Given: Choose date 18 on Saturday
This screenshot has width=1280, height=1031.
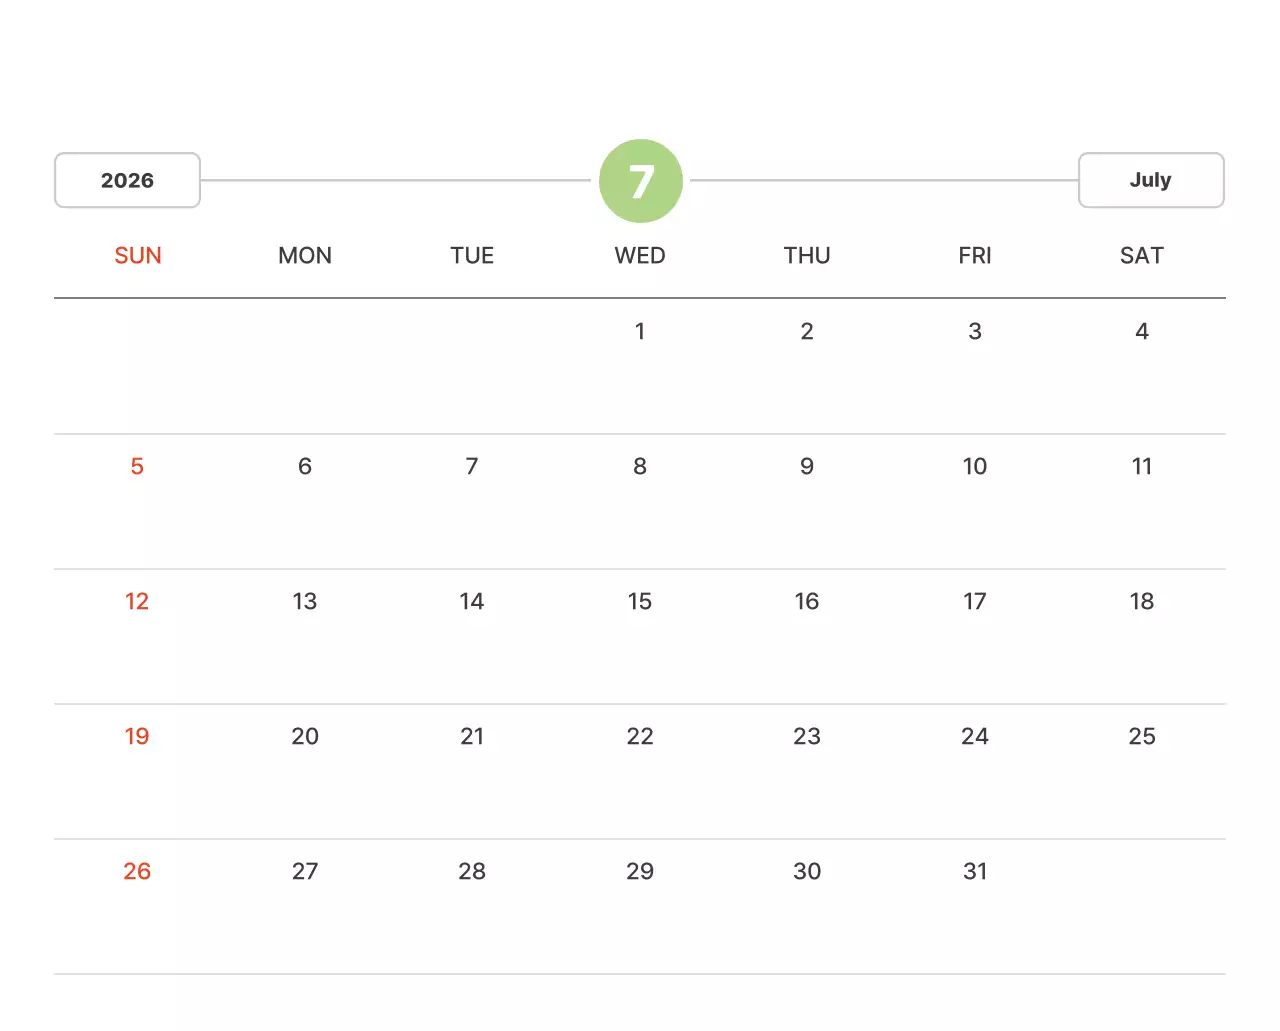Looking at the screenshot, I should point(1141,602).
